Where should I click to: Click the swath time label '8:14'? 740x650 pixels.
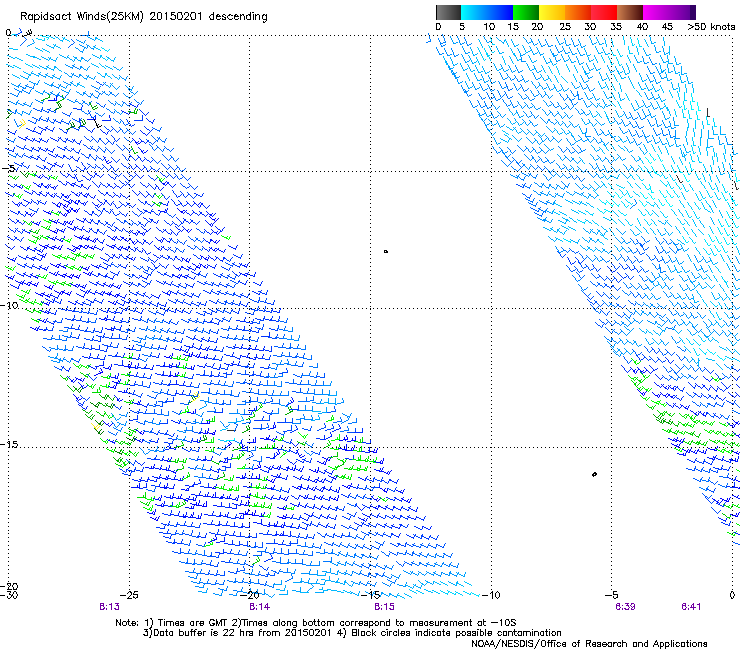coord(260,607)
